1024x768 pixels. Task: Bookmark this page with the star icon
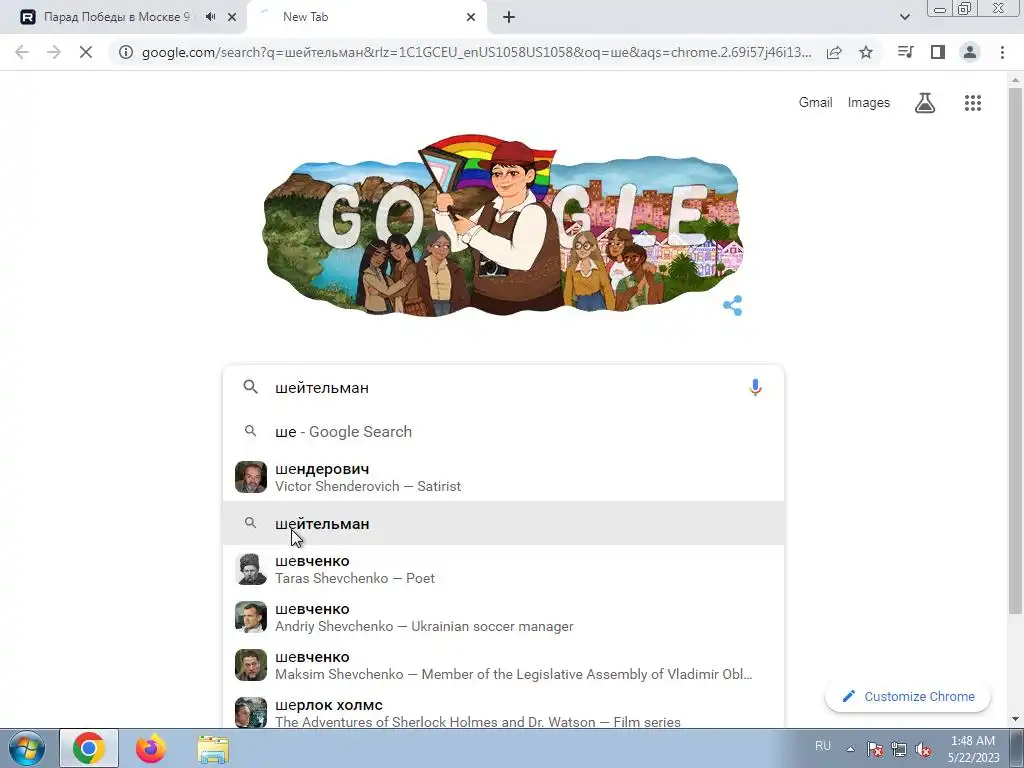point(866,52)
